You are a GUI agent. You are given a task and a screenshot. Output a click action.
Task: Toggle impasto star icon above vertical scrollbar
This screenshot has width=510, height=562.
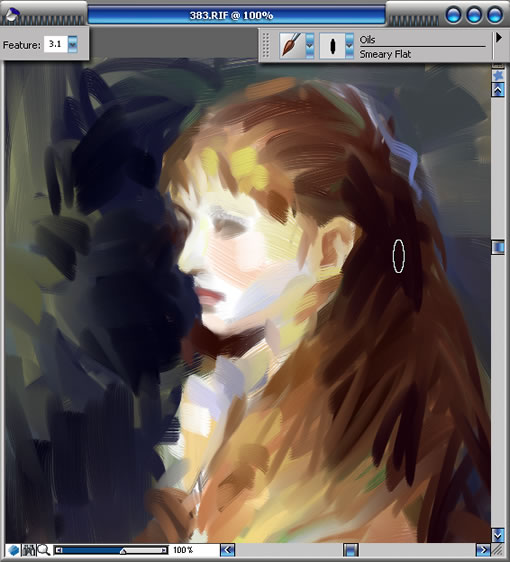498,76
